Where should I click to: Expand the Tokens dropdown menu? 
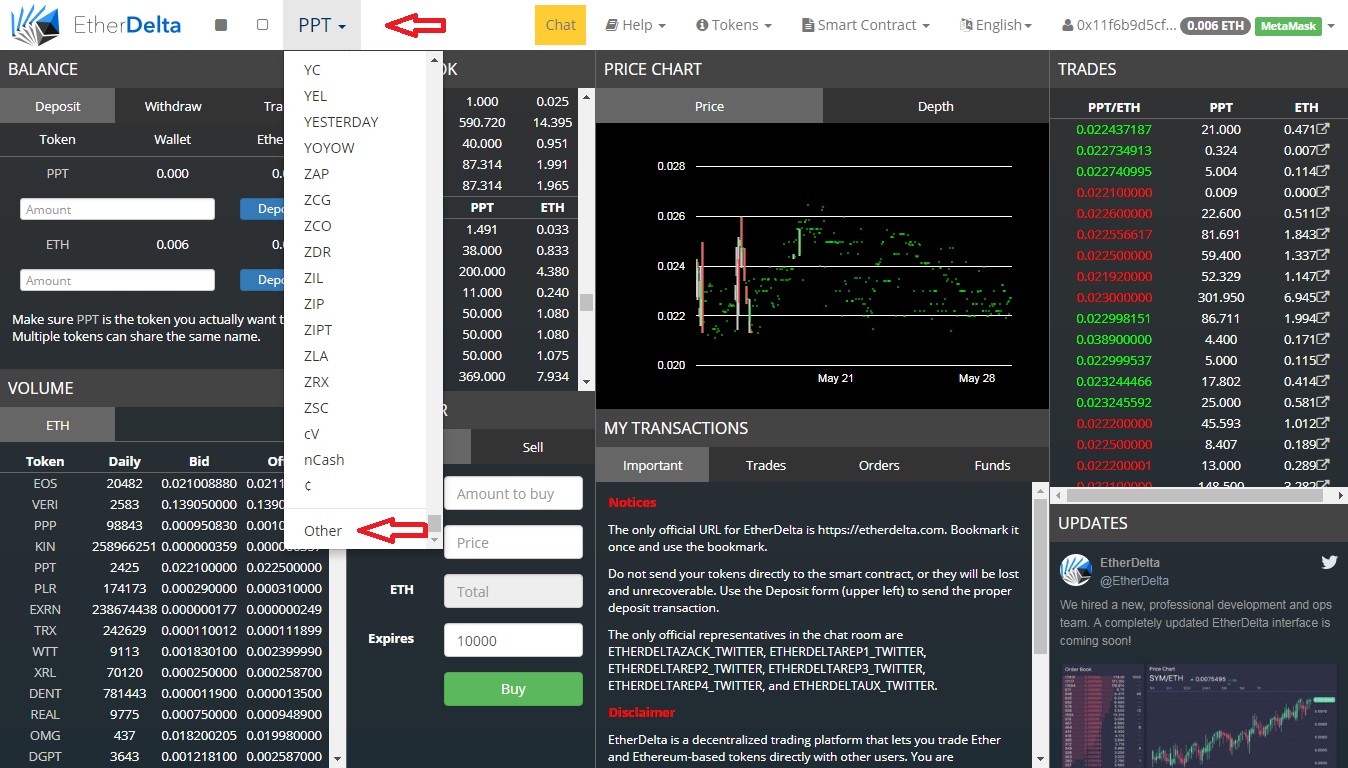point(734,25)
